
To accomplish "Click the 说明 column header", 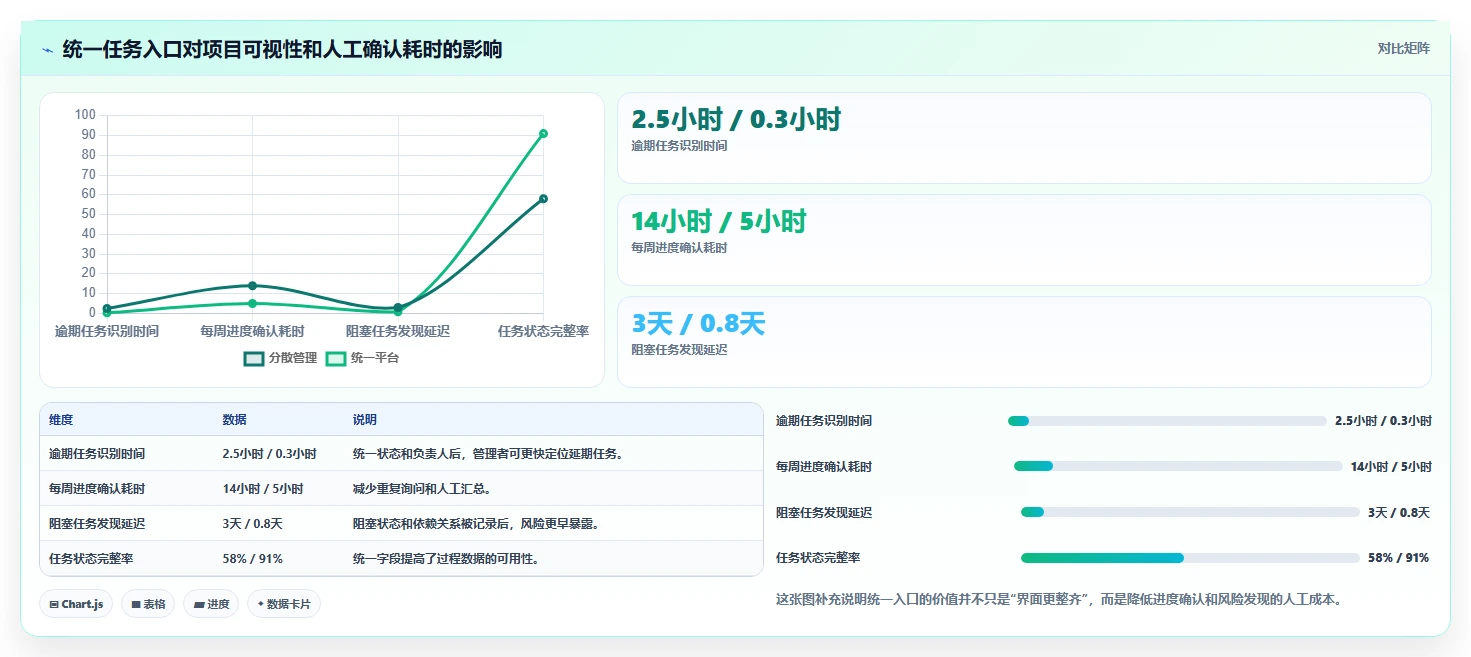I will pyautogui.click(x=365, y=420).
